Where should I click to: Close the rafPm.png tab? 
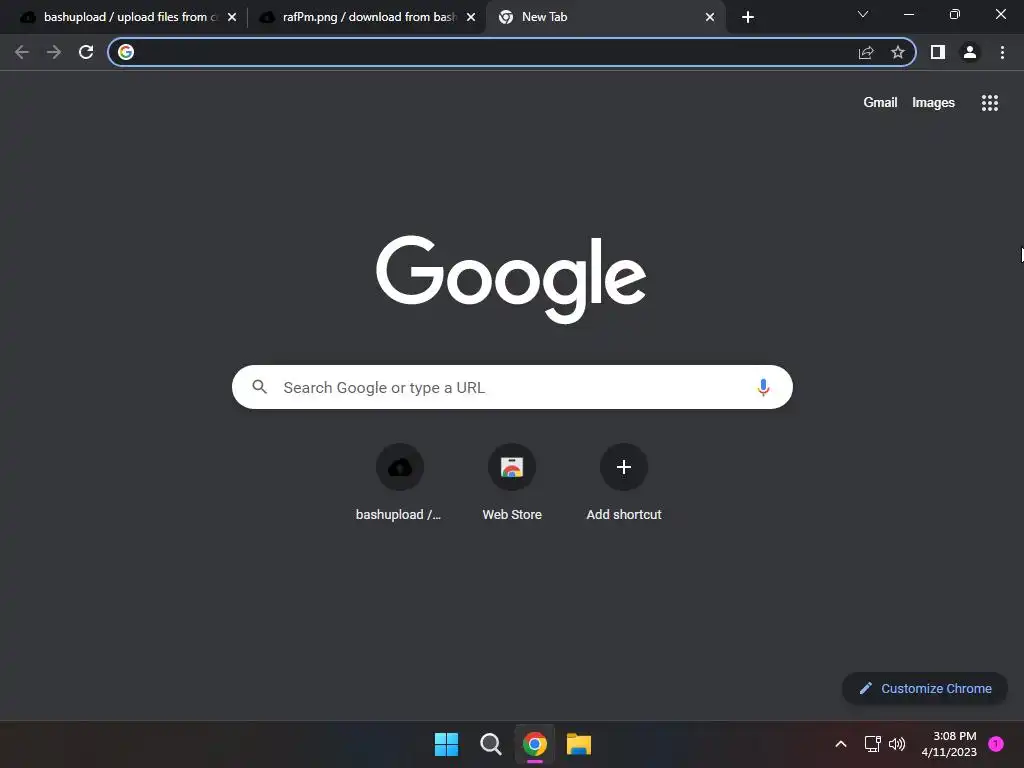click(x=471, y=17)
